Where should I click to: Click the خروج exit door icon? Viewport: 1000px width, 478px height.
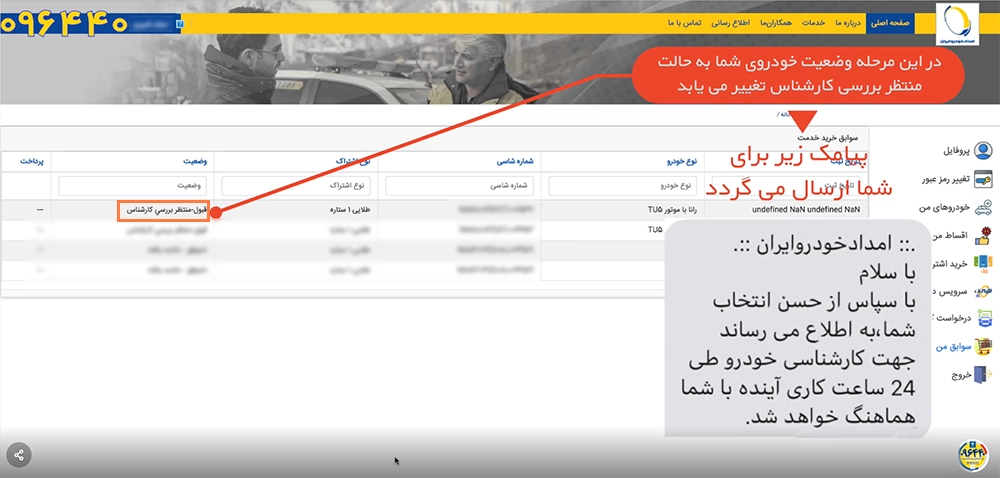point(983,375)
